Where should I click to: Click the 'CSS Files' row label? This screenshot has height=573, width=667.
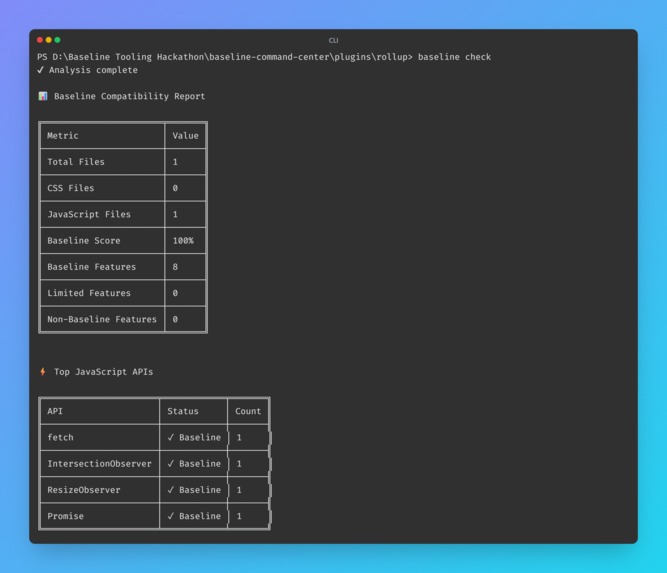click(x=71, y=188)
